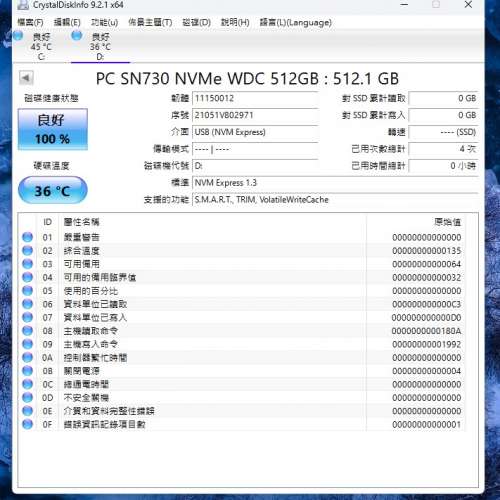Open the 磁碟(D) disk menu

click(x=196, y=23)
